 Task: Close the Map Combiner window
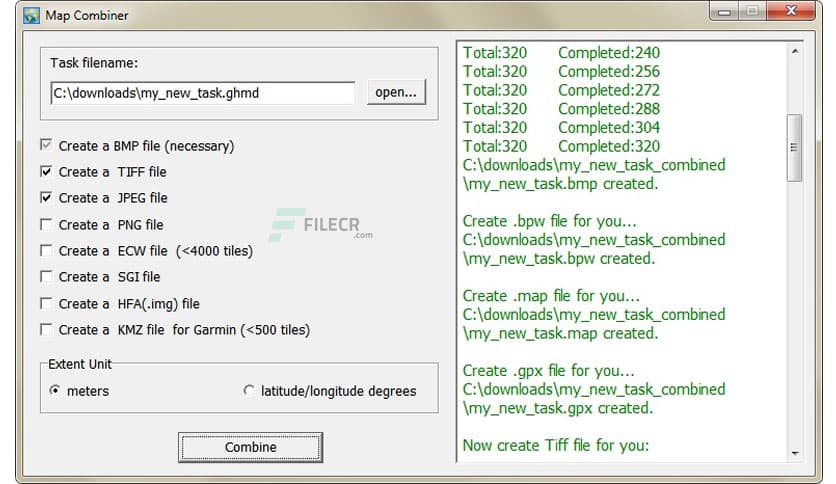(x=791, y=11)
